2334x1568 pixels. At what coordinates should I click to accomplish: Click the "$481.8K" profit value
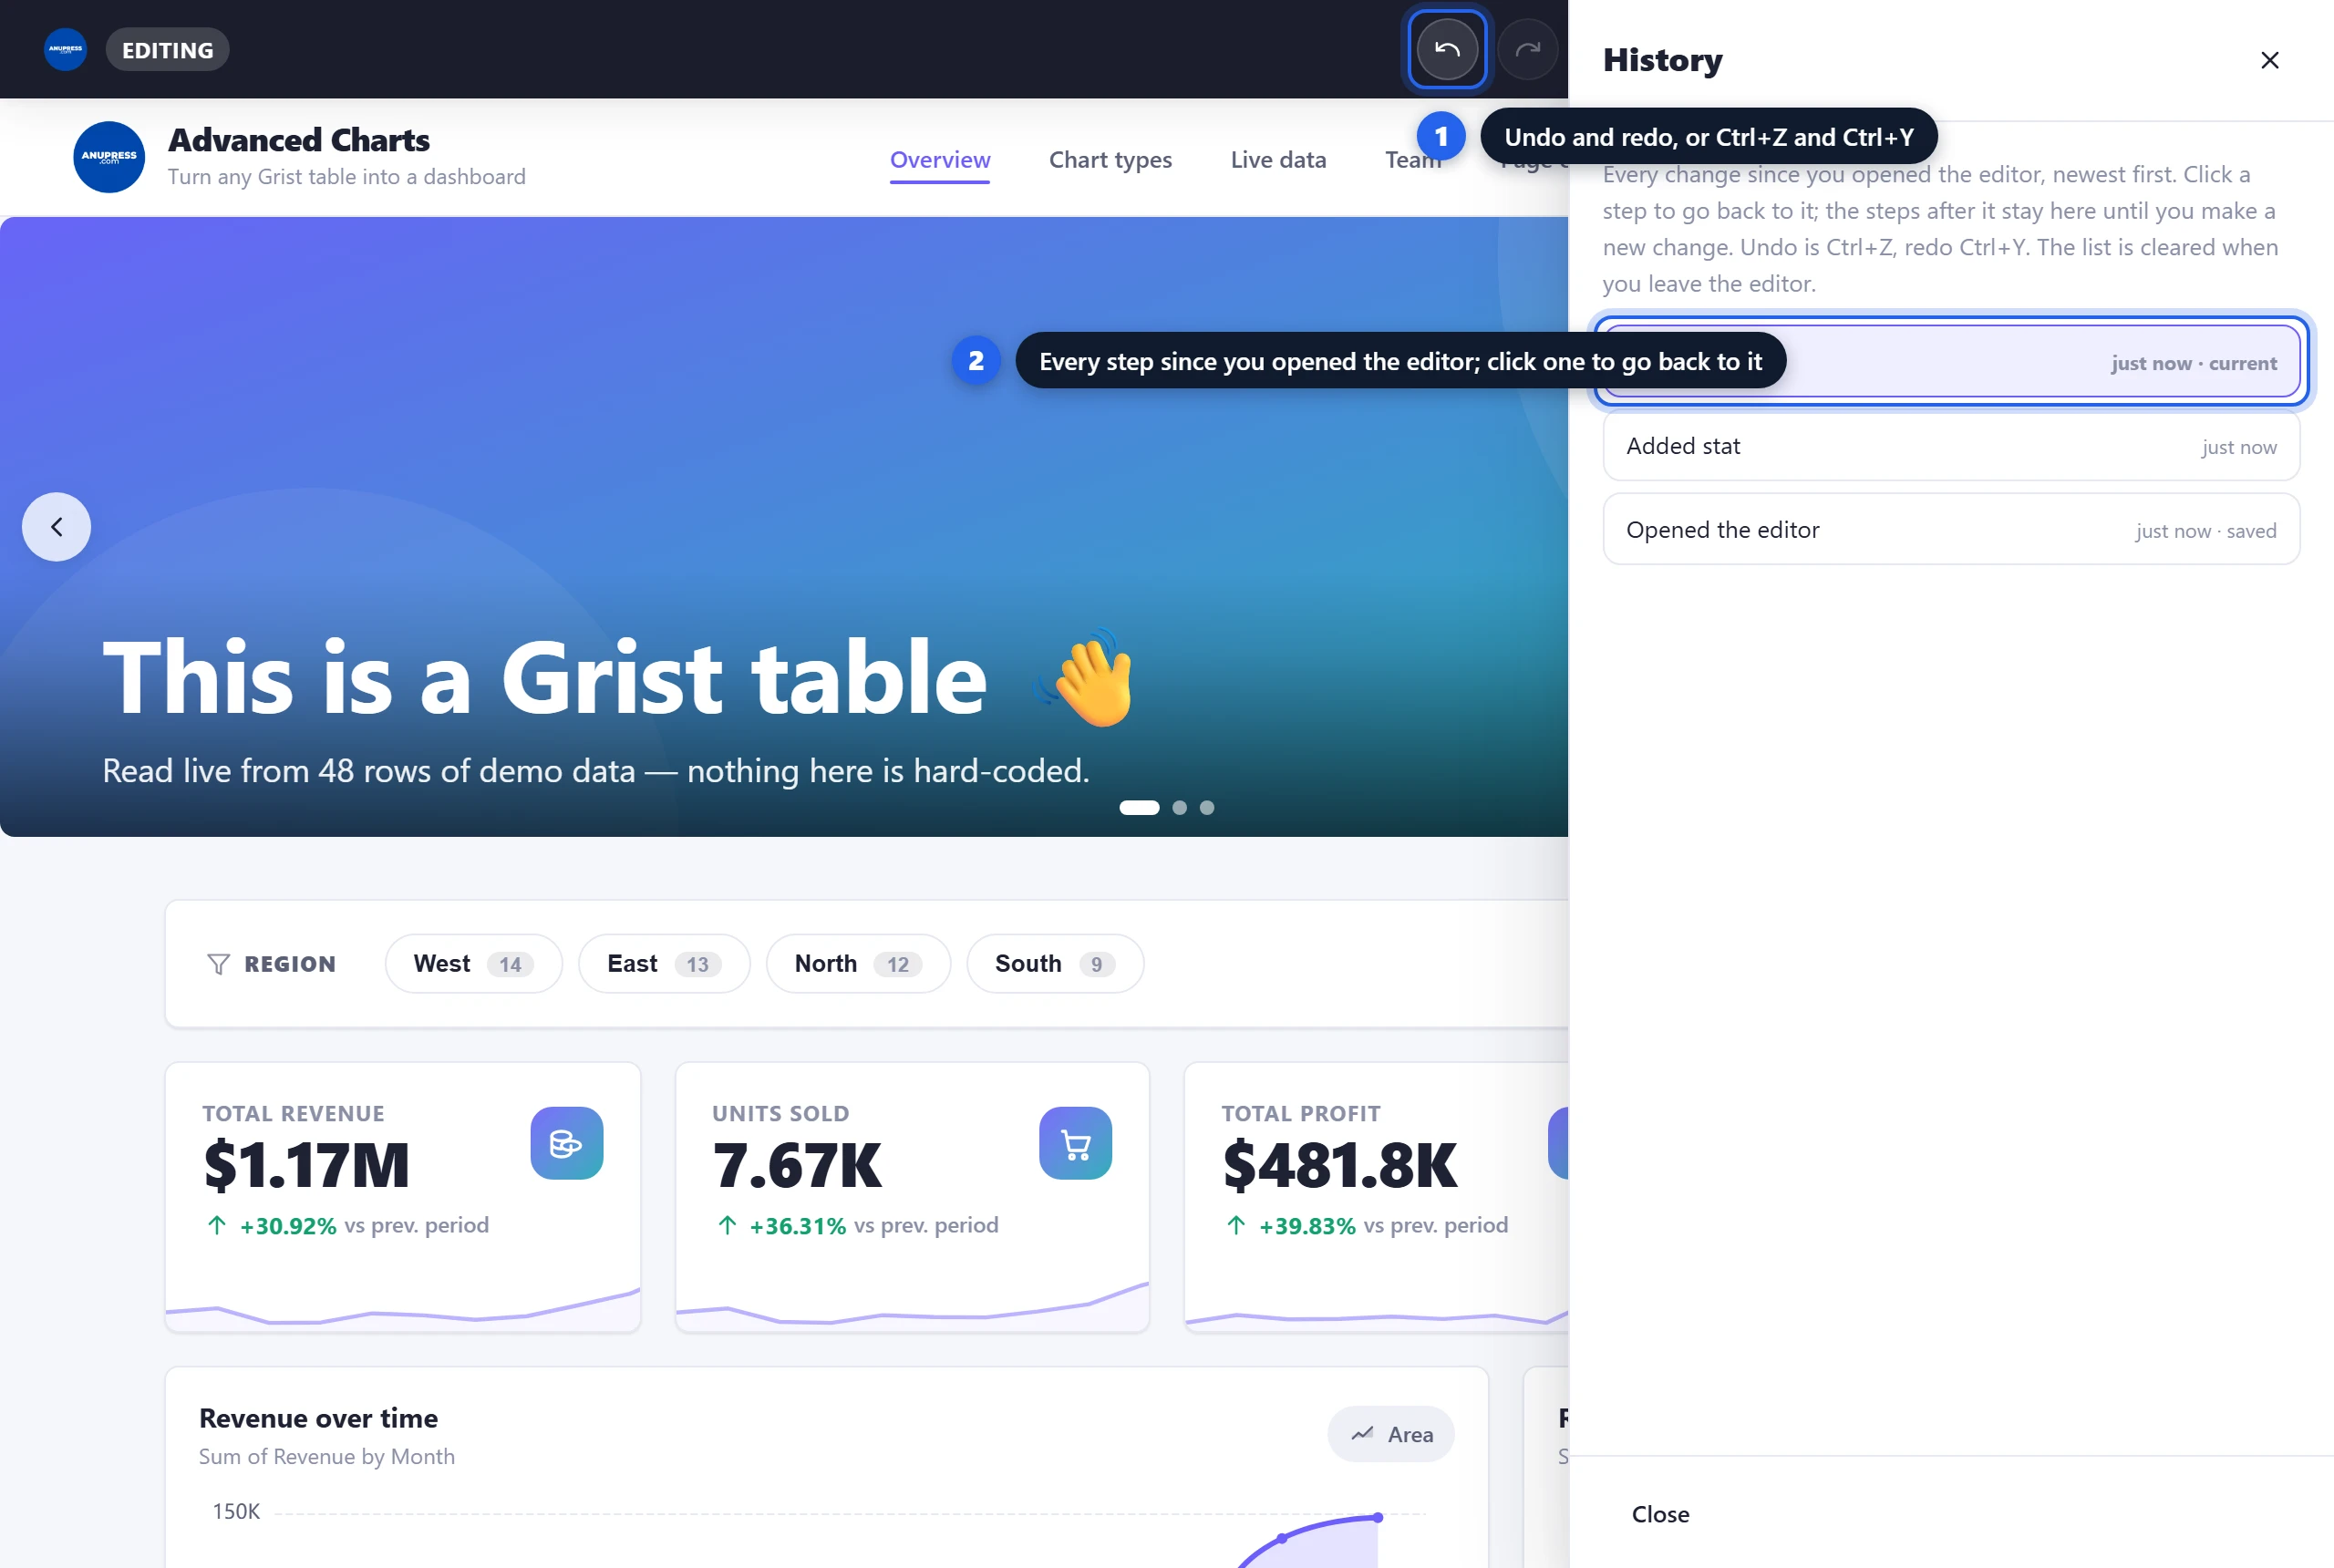click(1340, 1165)
